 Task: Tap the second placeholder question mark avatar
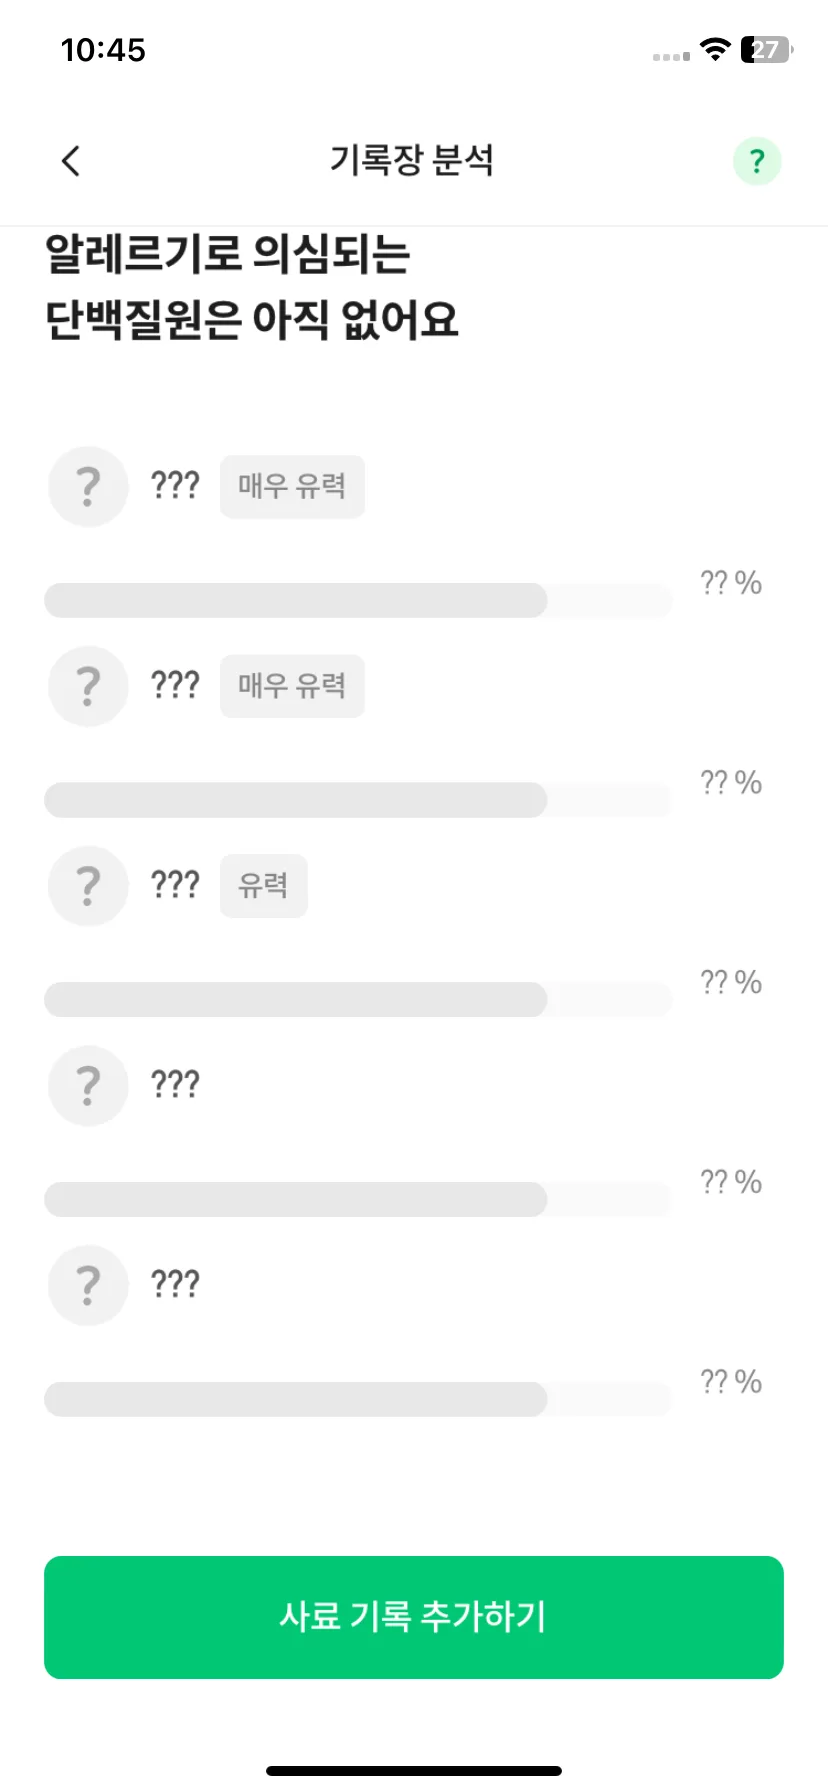click(x=88, y=686)
